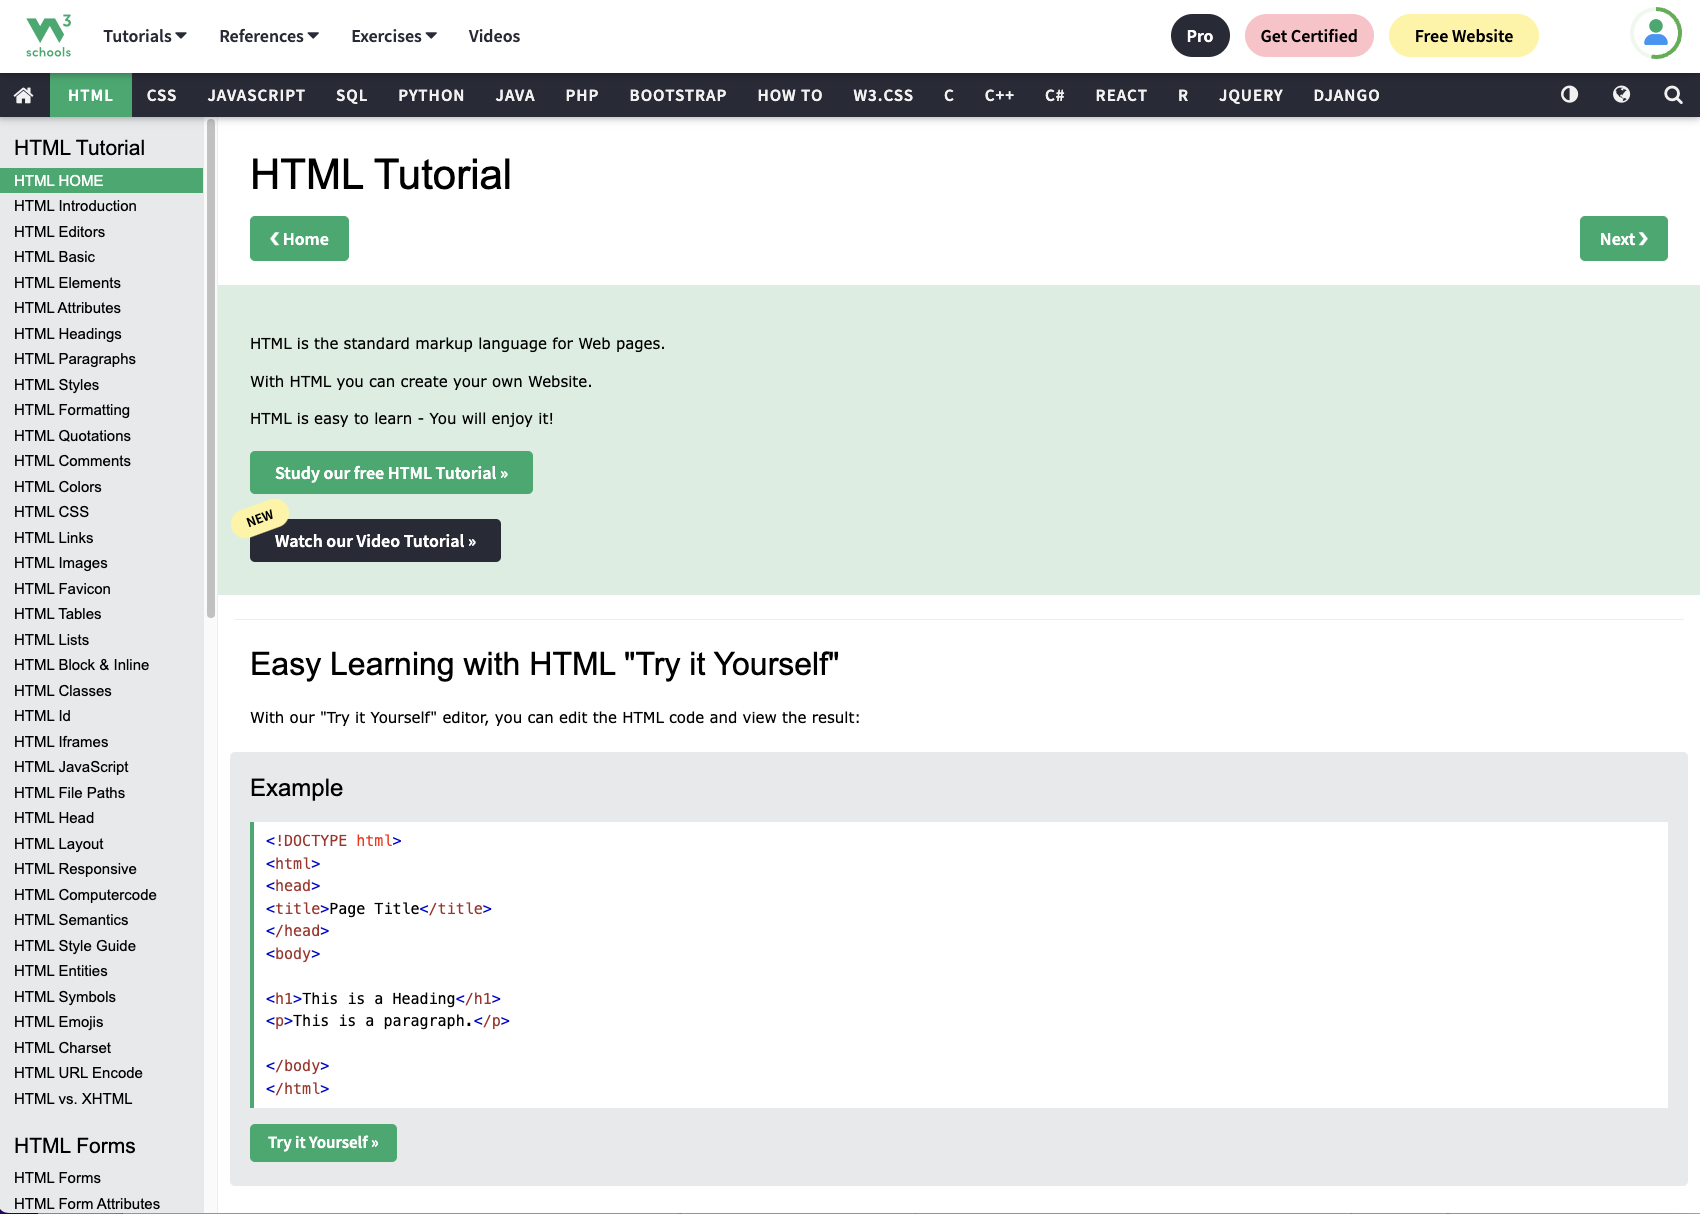
Task: Click Watch our Video Tutorial
Action: pyautogui.click(x=375, y=541)
